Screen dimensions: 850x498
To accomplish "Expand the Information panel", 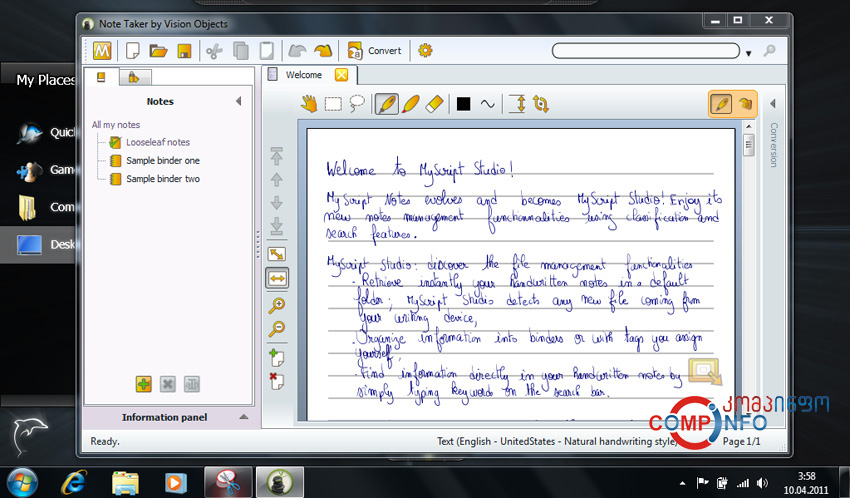I will coord(243,417).
